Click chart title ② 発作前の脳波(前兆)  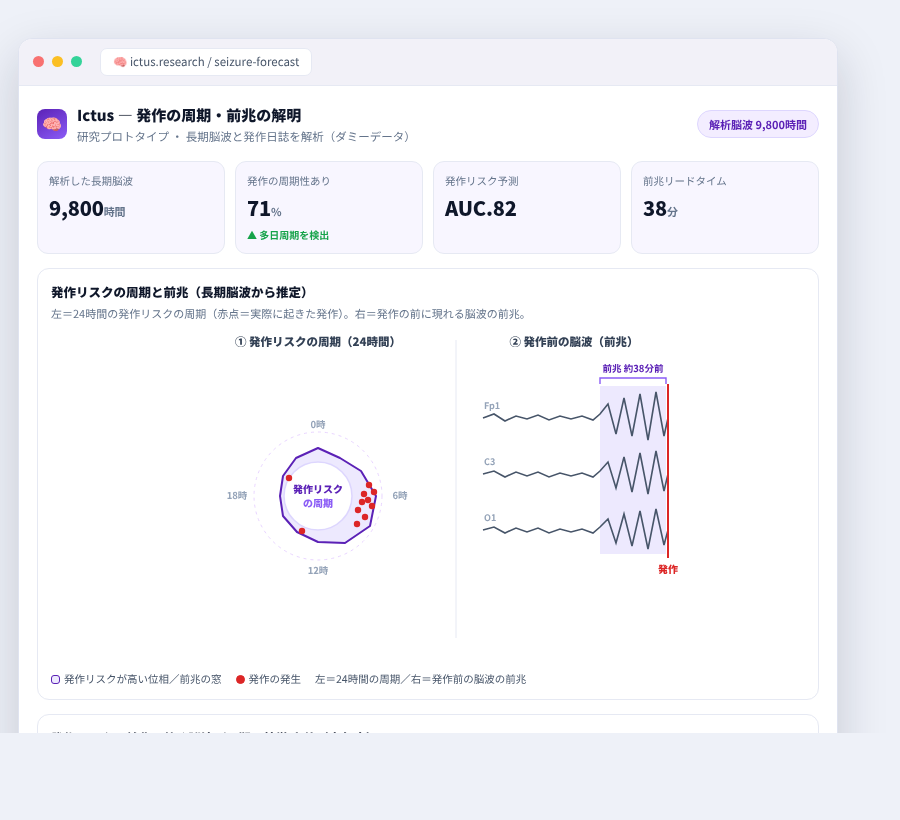pyautogui.click(x=571, y=342)
